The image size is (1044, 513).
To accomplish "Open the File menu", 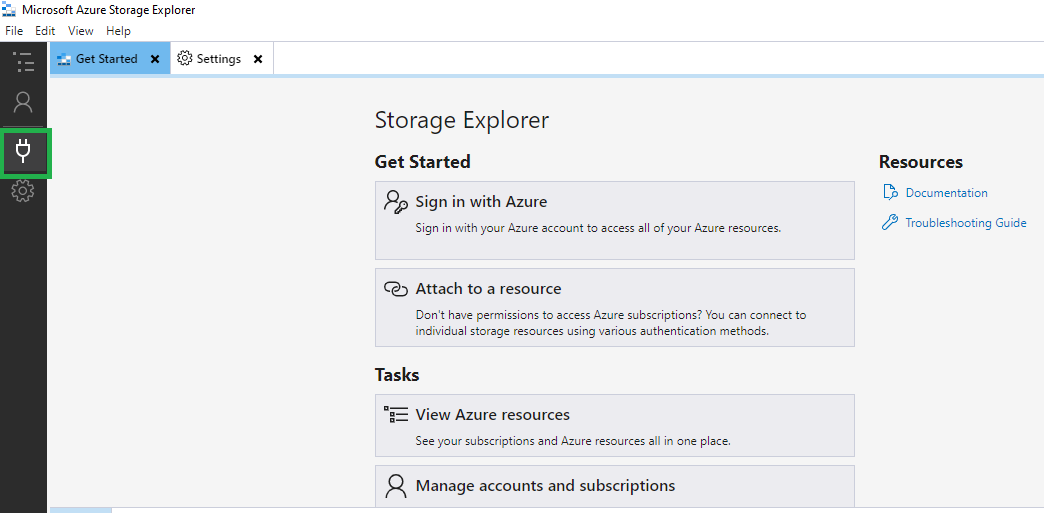I will pos(14,31).
